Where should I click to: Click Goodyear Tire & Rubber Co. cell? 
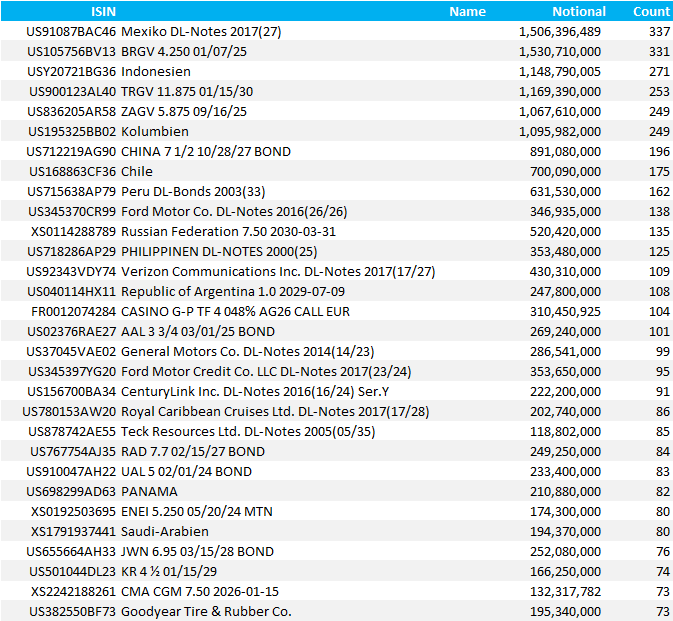coord(206,612)
